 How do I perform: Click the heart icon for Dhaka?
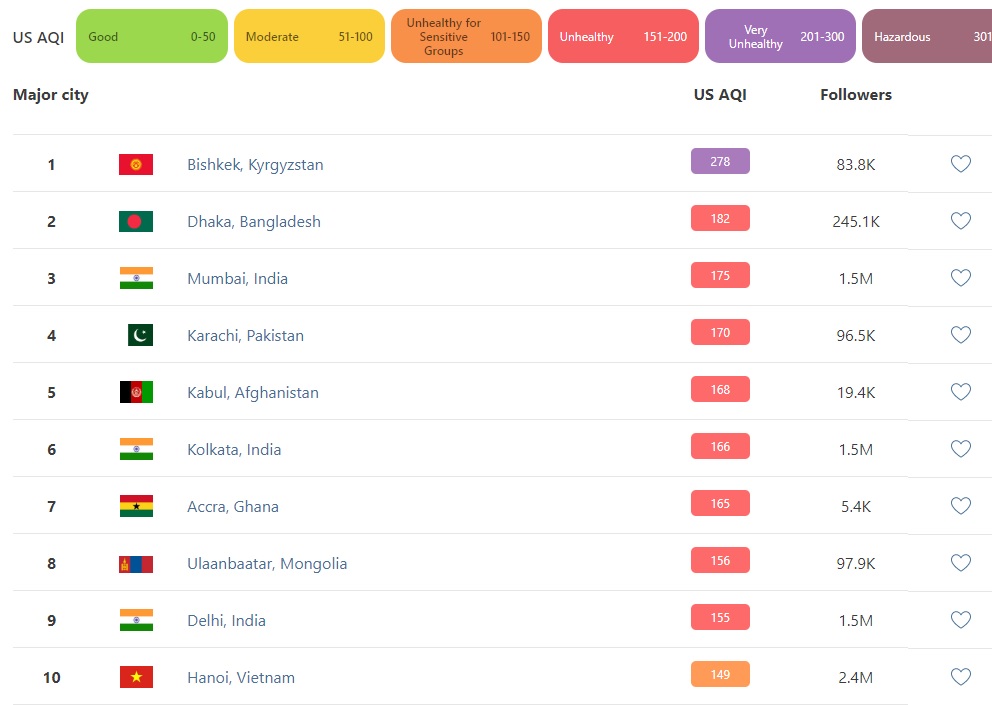[960, 221]
